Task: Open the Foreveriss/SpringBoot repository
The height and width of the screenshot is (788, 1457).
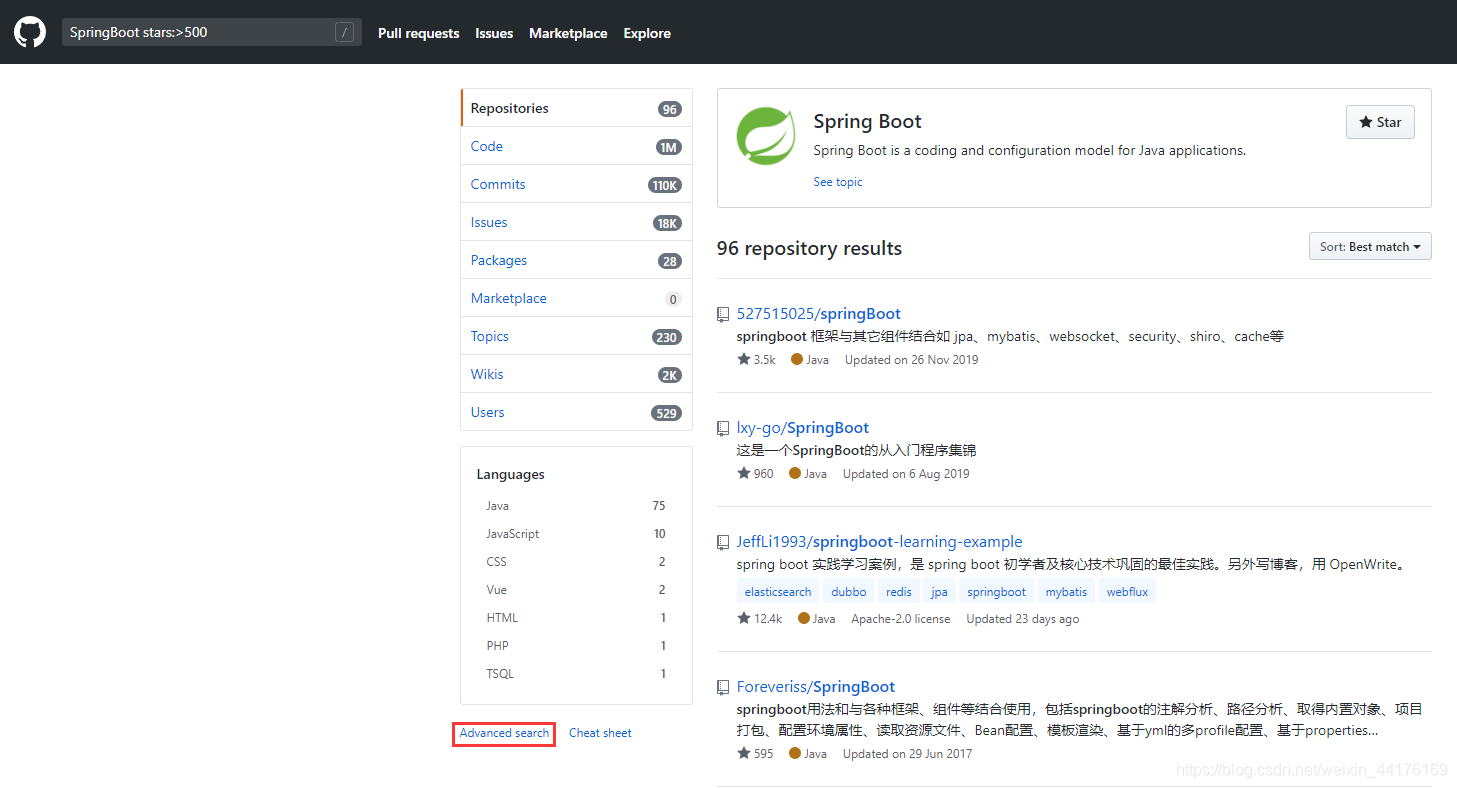Action: (815, 687)
